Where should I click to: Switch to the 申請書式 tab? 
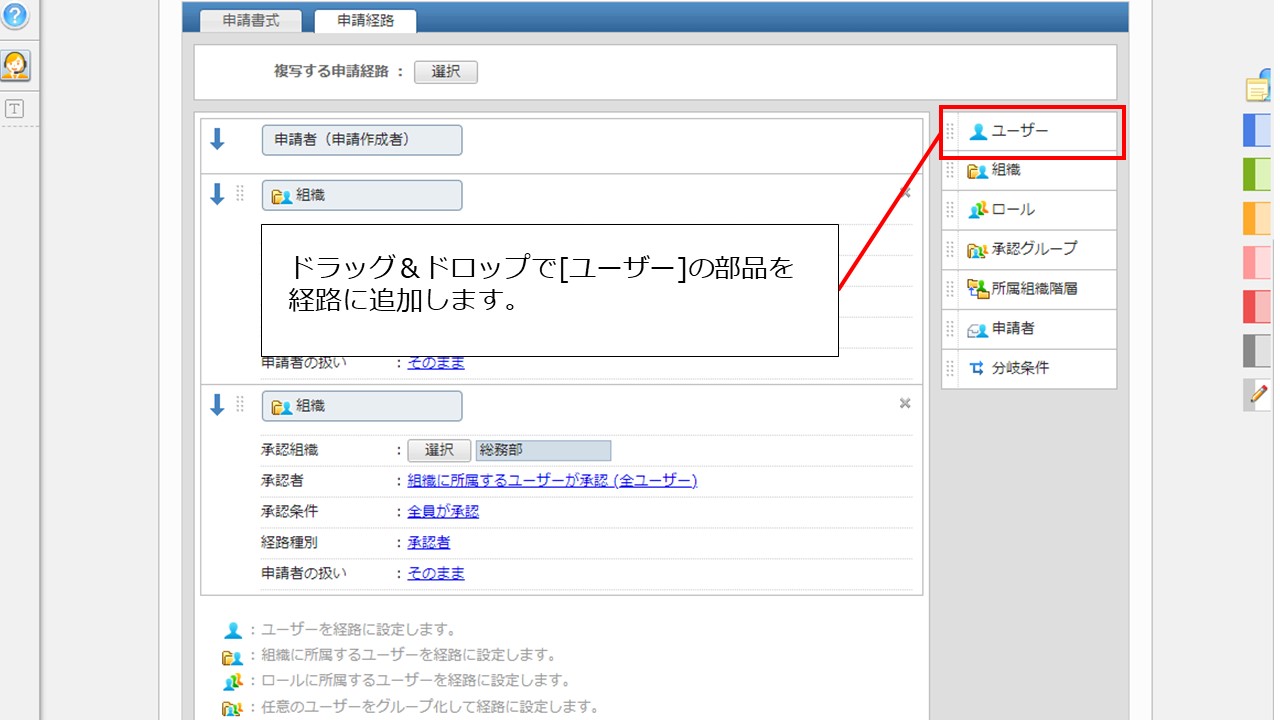pyautogui.click(x=253, y=20)
